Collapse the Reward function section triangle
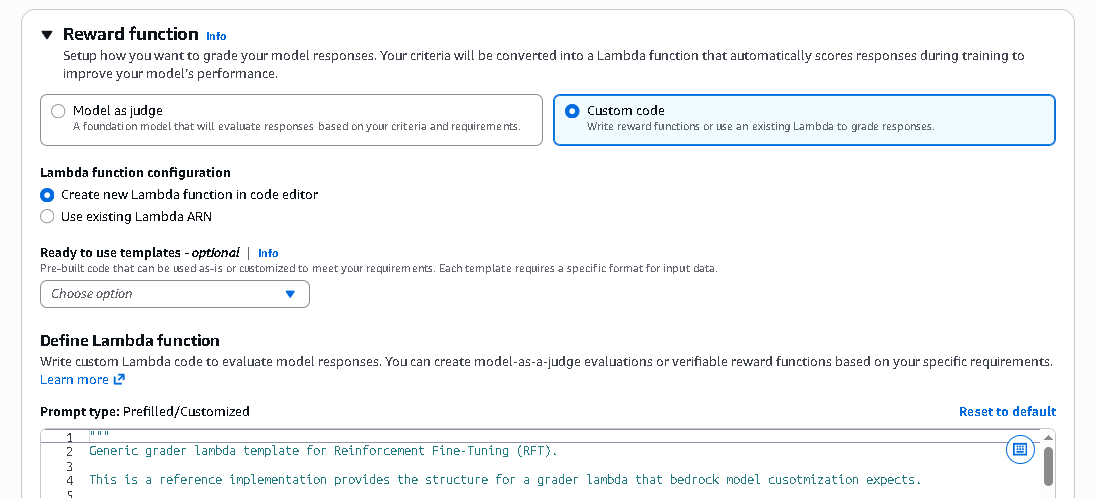This screenshot has width=1096, height=498. pos(47,34)
